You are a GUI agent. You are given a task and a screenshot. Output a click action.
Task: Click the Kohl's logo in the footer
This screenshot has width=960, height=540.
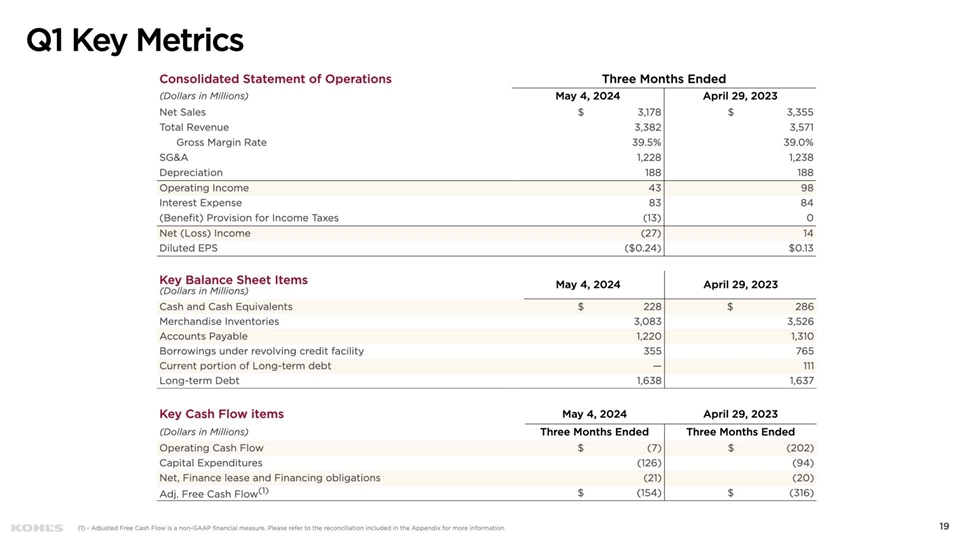36,527
